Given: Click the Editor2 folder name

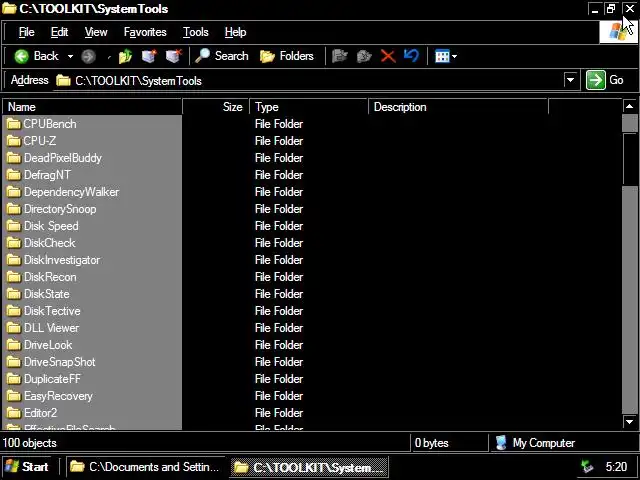Looking at the screenshot, I should [40, 413].
